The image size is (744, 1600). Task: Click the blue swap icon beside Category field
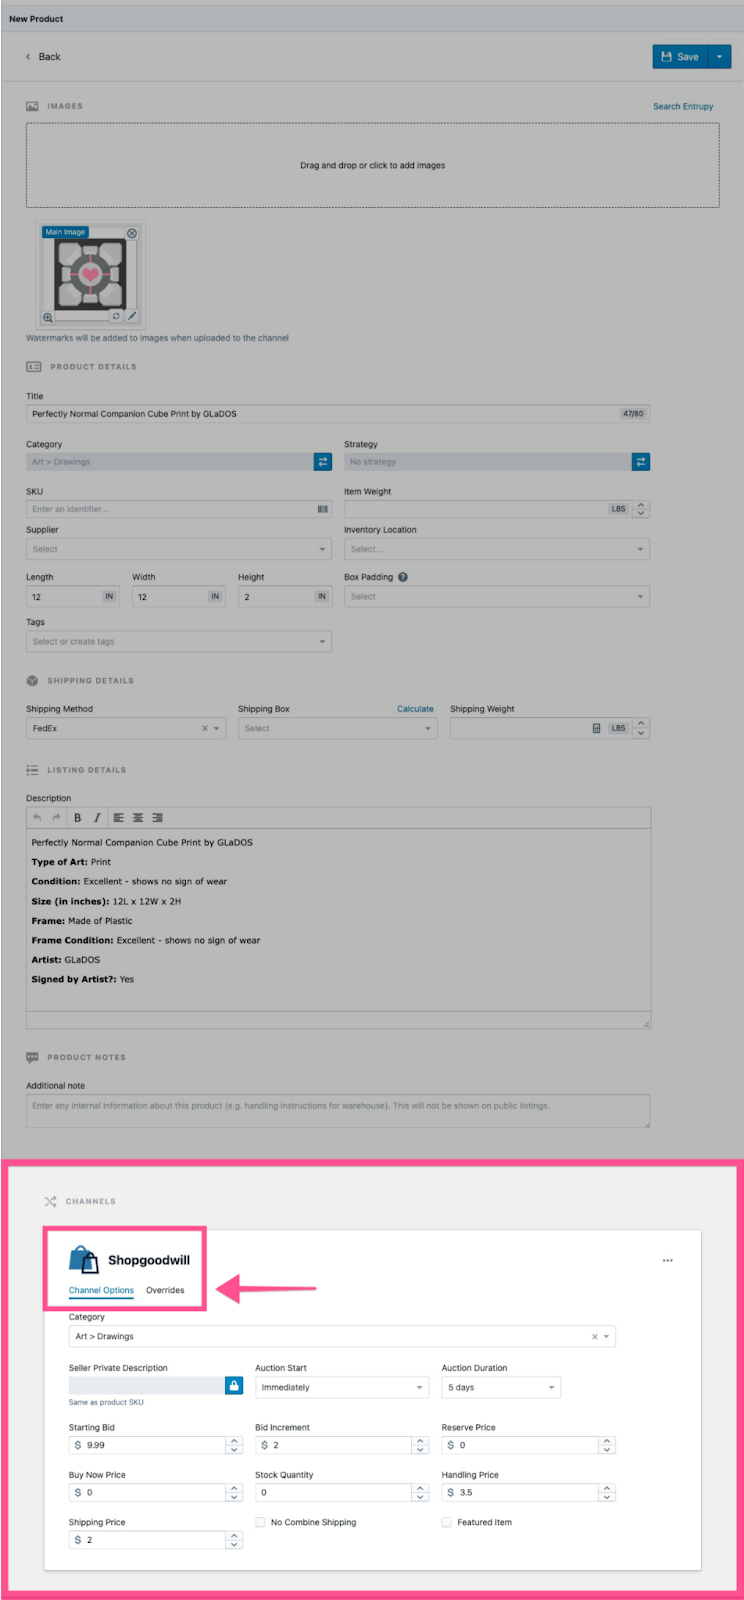[x=323, y=462]
